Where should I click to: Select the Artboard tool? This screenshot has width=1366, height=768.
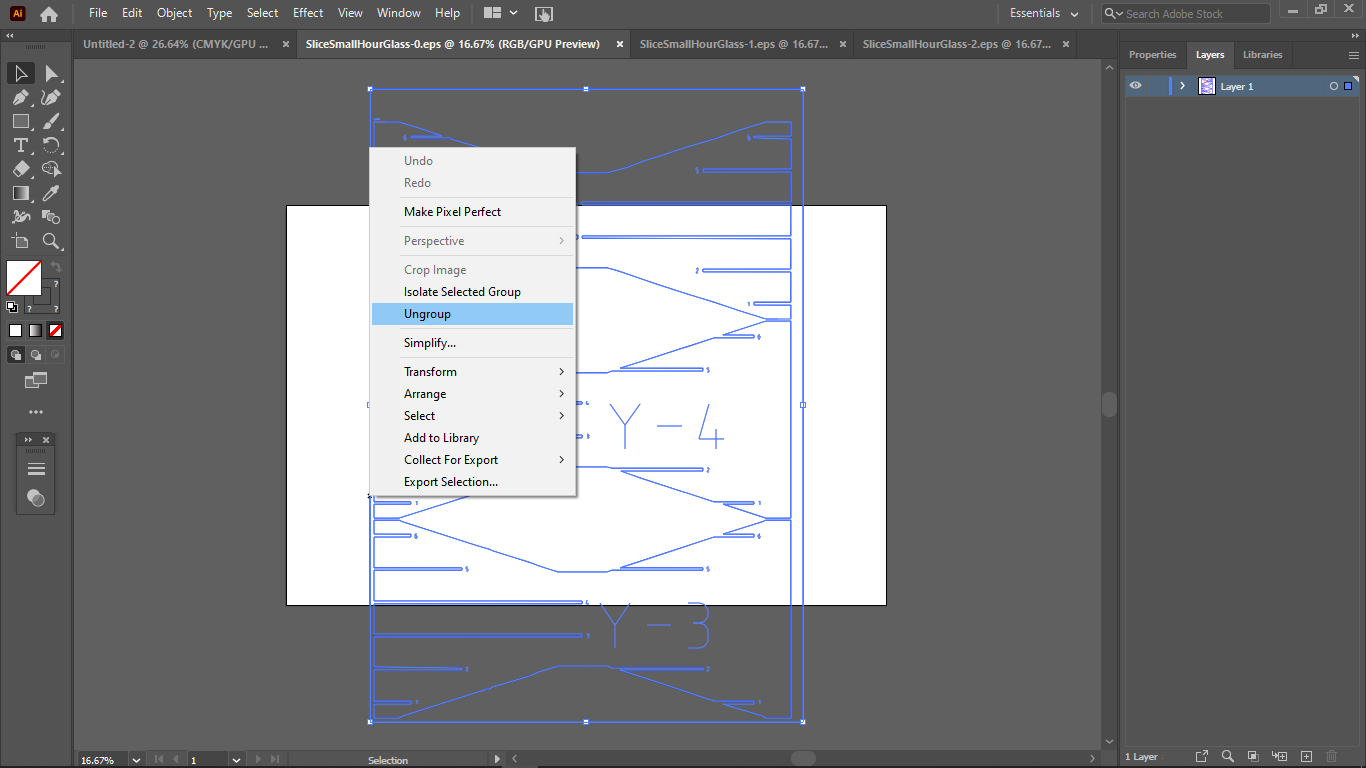tap(20, 241)
